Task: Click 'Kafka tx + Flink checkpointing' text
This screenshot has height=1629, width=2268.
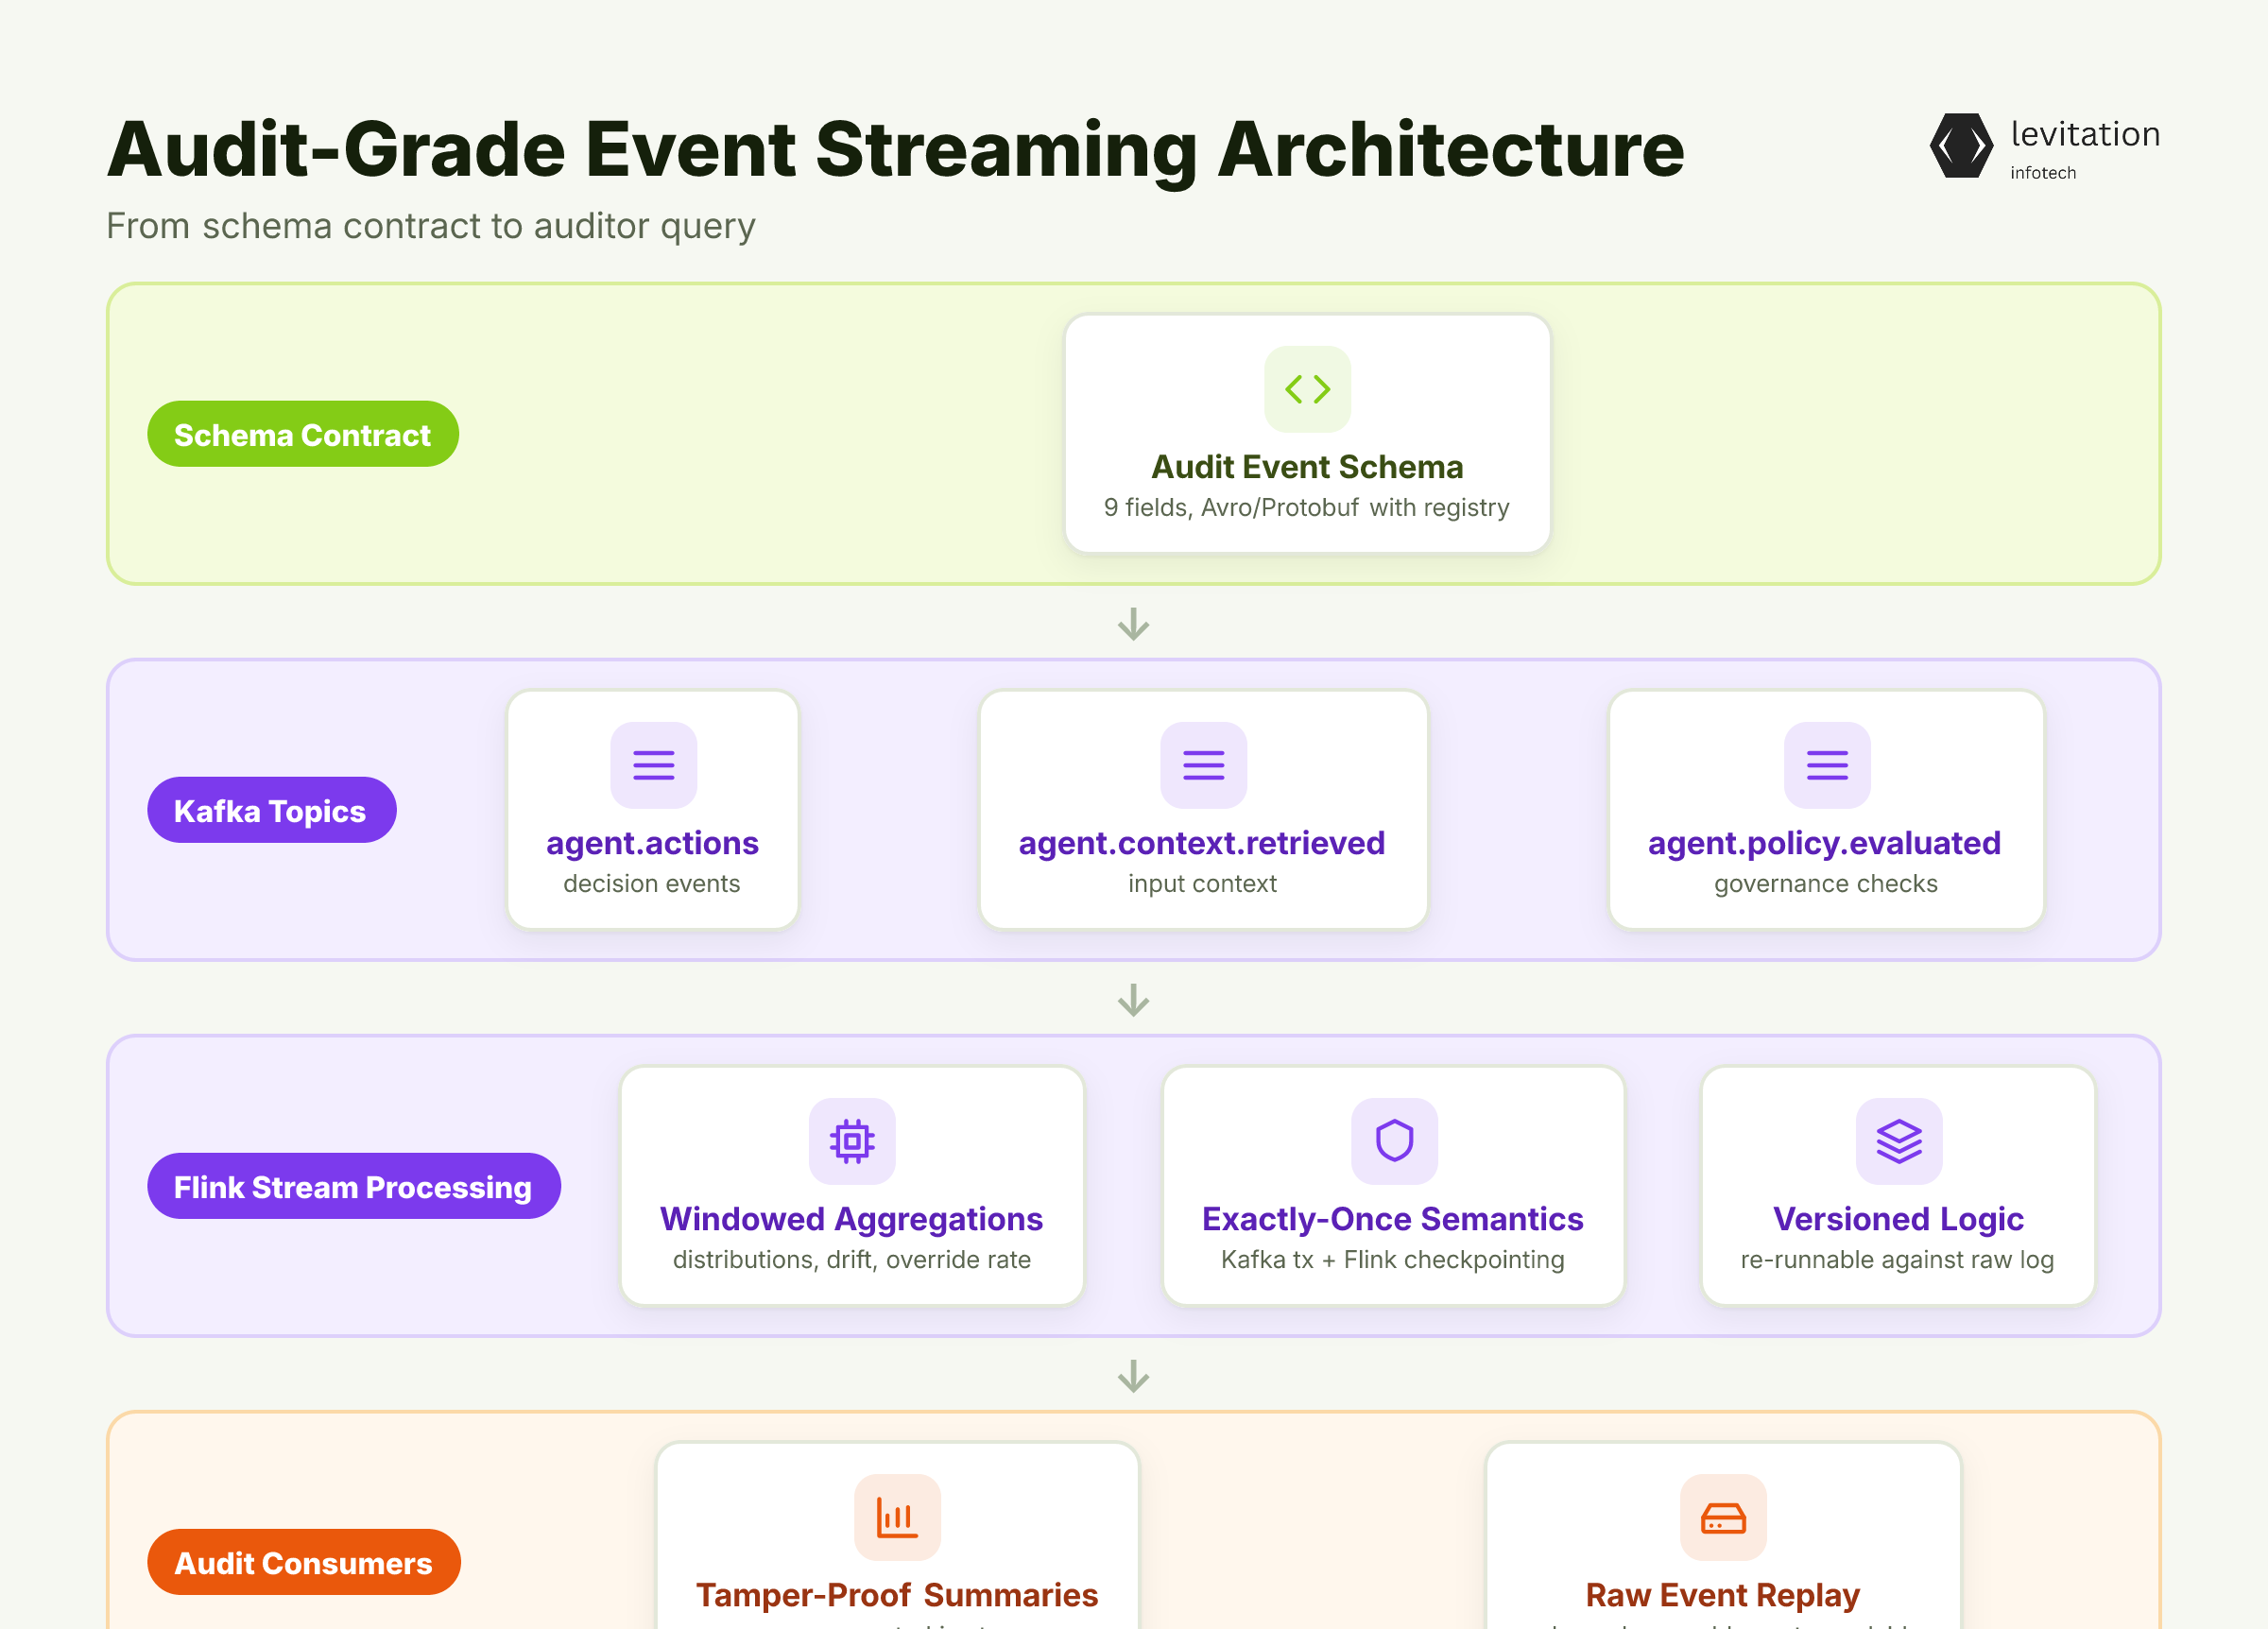Action: (x=1392, y=1260)
